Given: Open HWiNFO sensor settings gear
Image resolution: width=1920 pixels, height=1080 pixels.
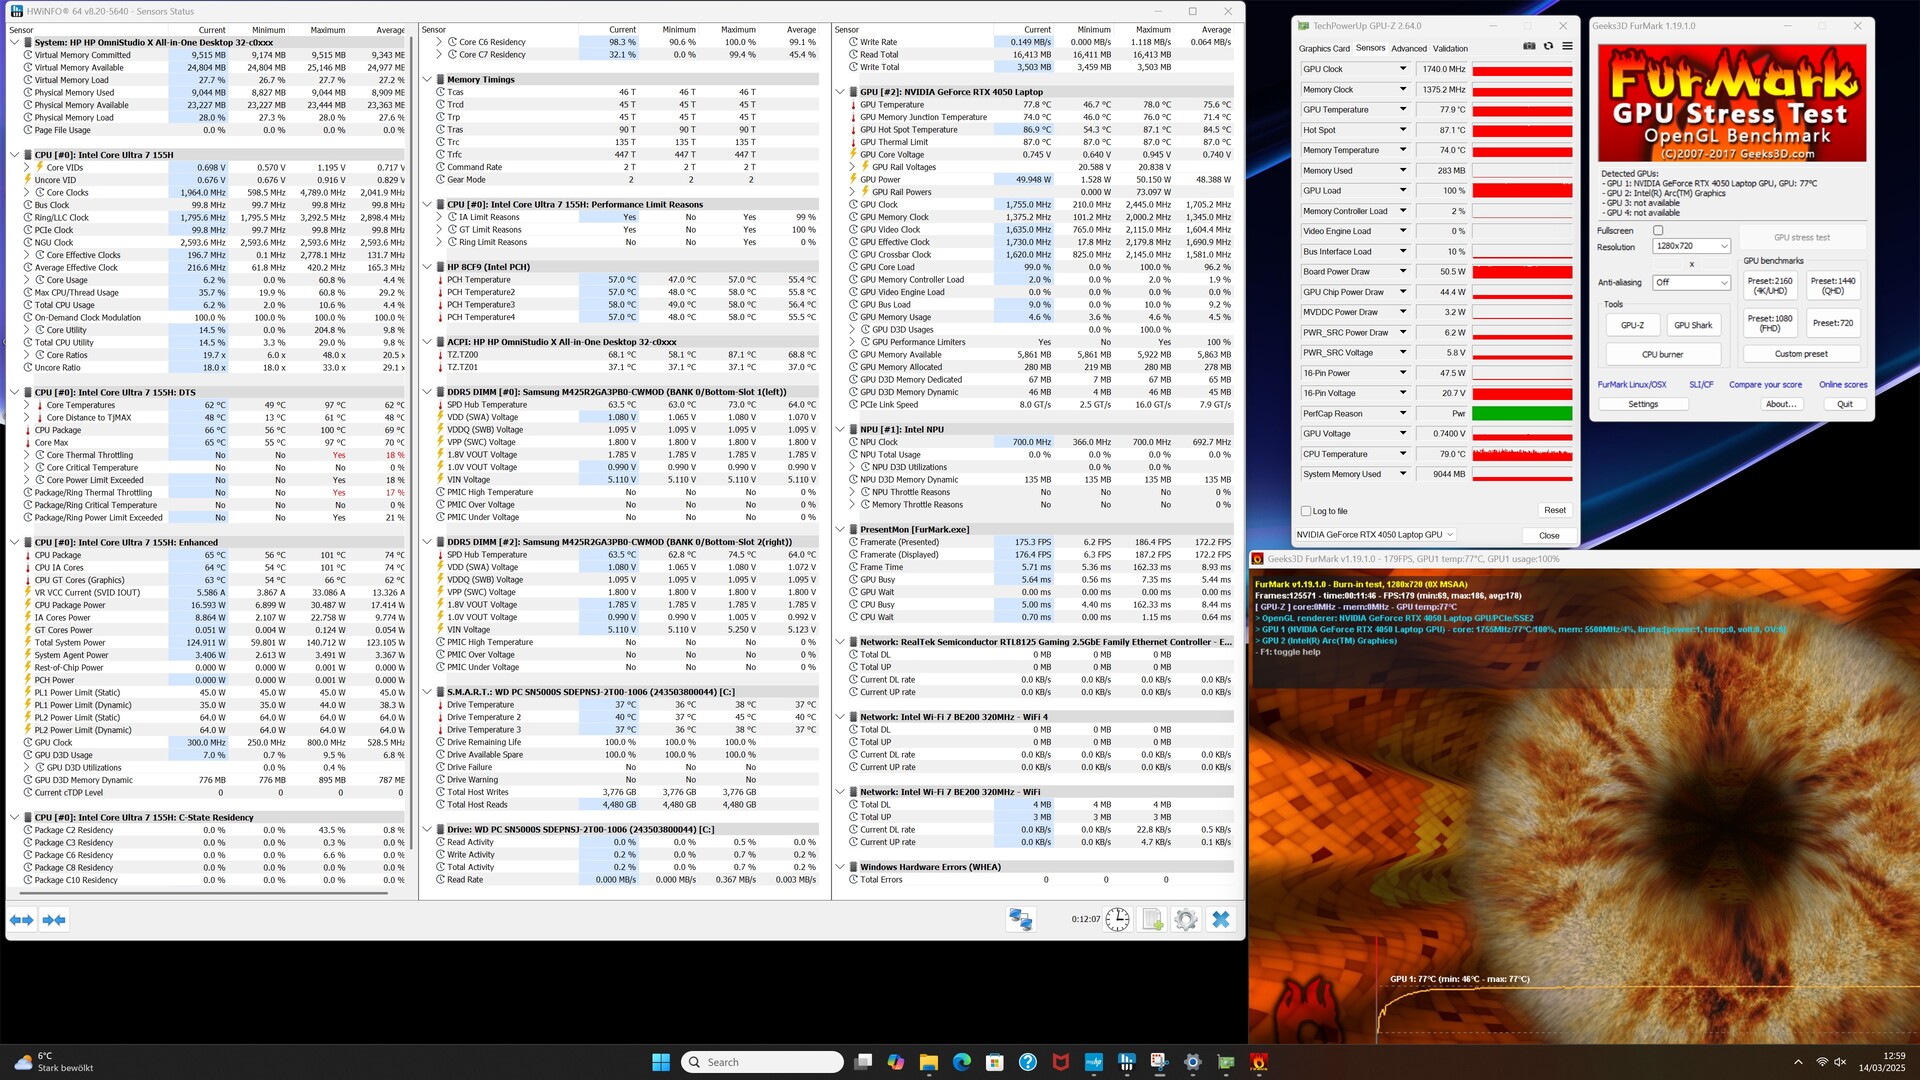Looking at the screenshot, I should (1186, 920).
